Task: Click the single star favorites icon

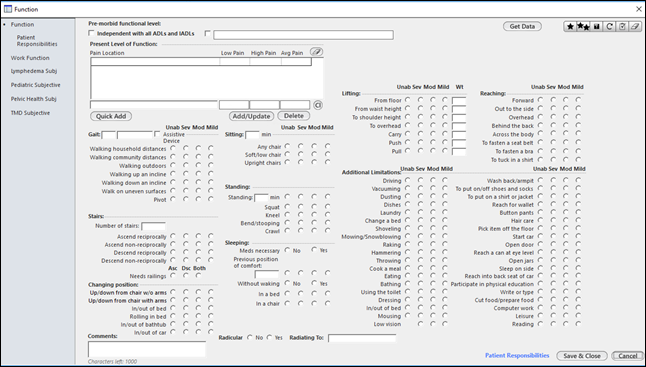Action: (x=570, y=27)
